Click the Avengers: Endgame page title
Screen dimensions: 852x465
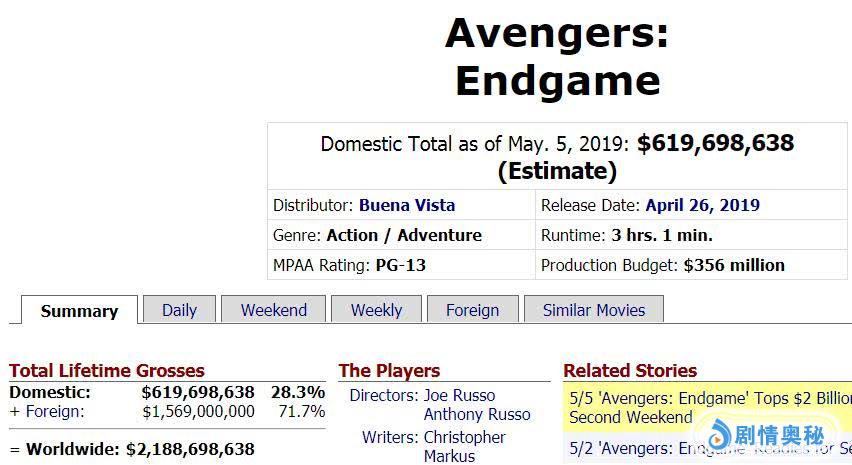(x=557, y=57)
